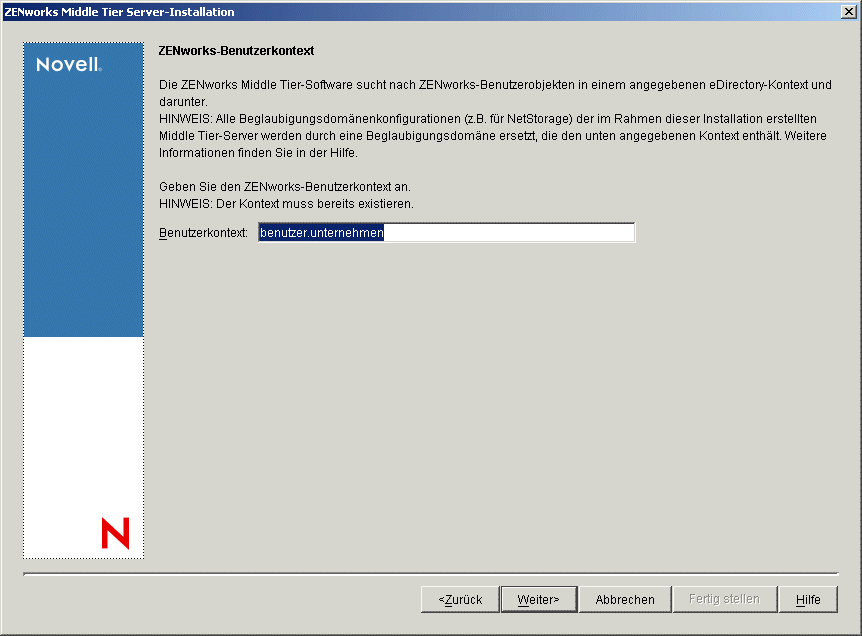Click the blue sidebar panel graphic

click(83, 200)
